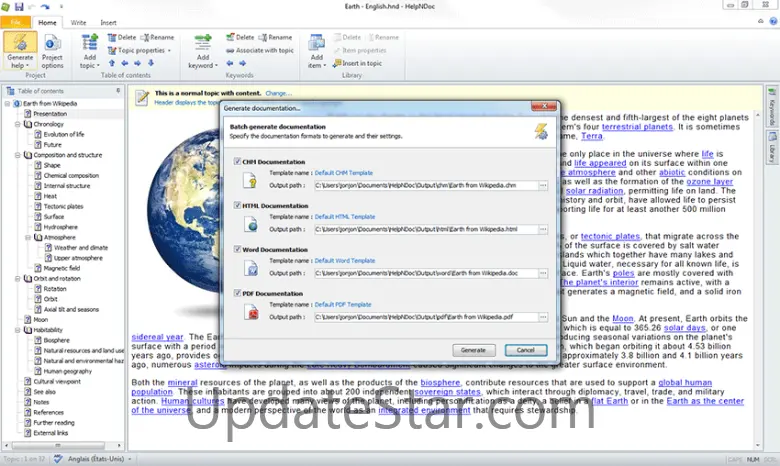Click the PDF documentation file icon
Screen dimensions: 780x466
coord(252,312)
